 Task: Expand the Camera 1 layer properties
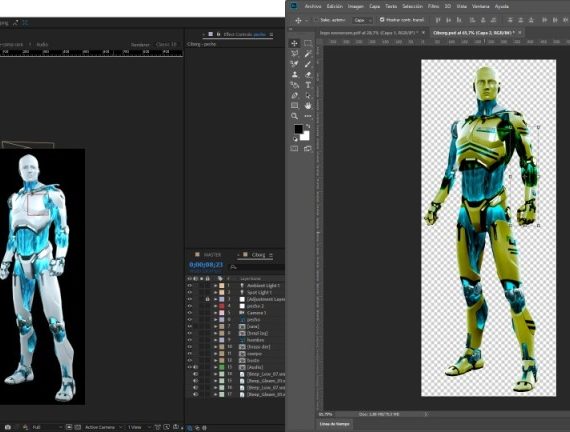coord(215,313)
